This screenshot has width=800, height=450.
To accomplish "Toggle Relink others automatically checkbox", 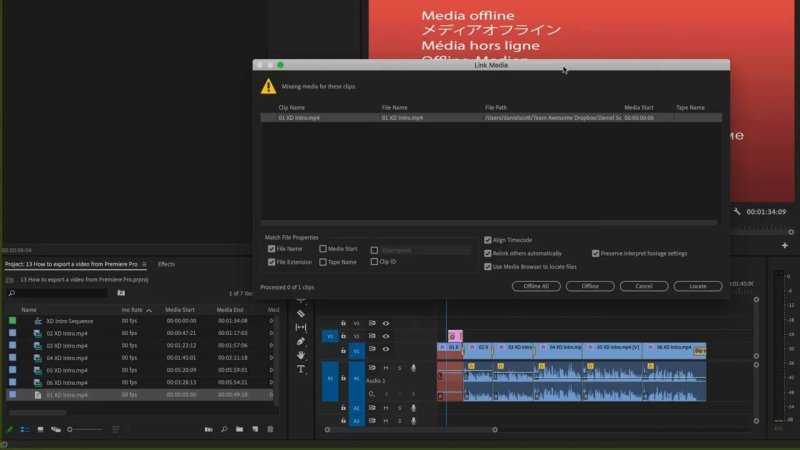I will tap(488, 253).
